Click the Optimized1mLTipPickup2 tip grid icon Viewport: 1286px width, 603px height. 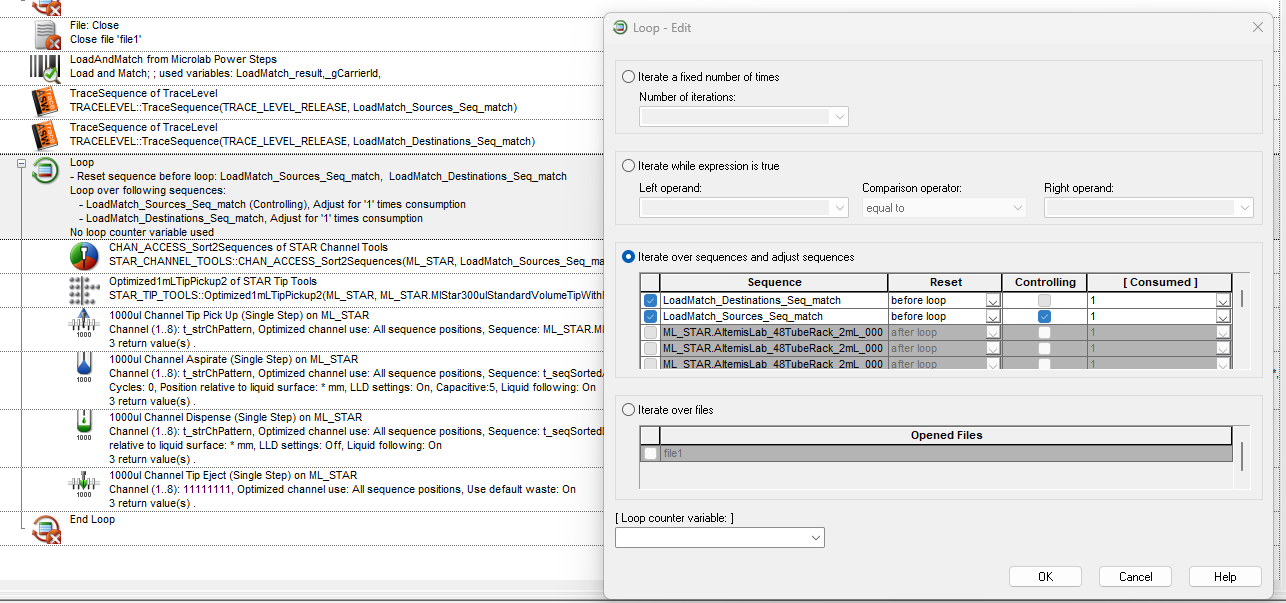point(83,290)
